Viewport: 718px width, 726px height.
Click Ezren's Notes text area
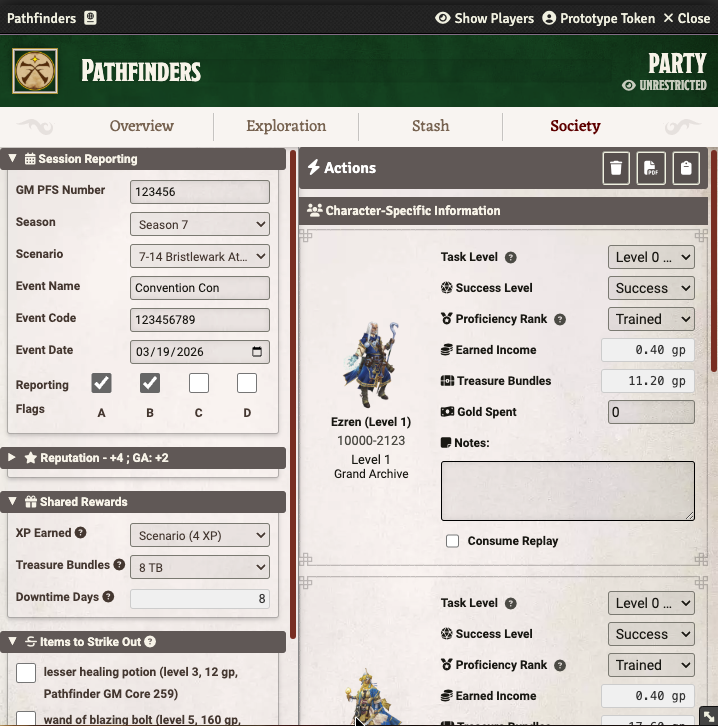568,490
